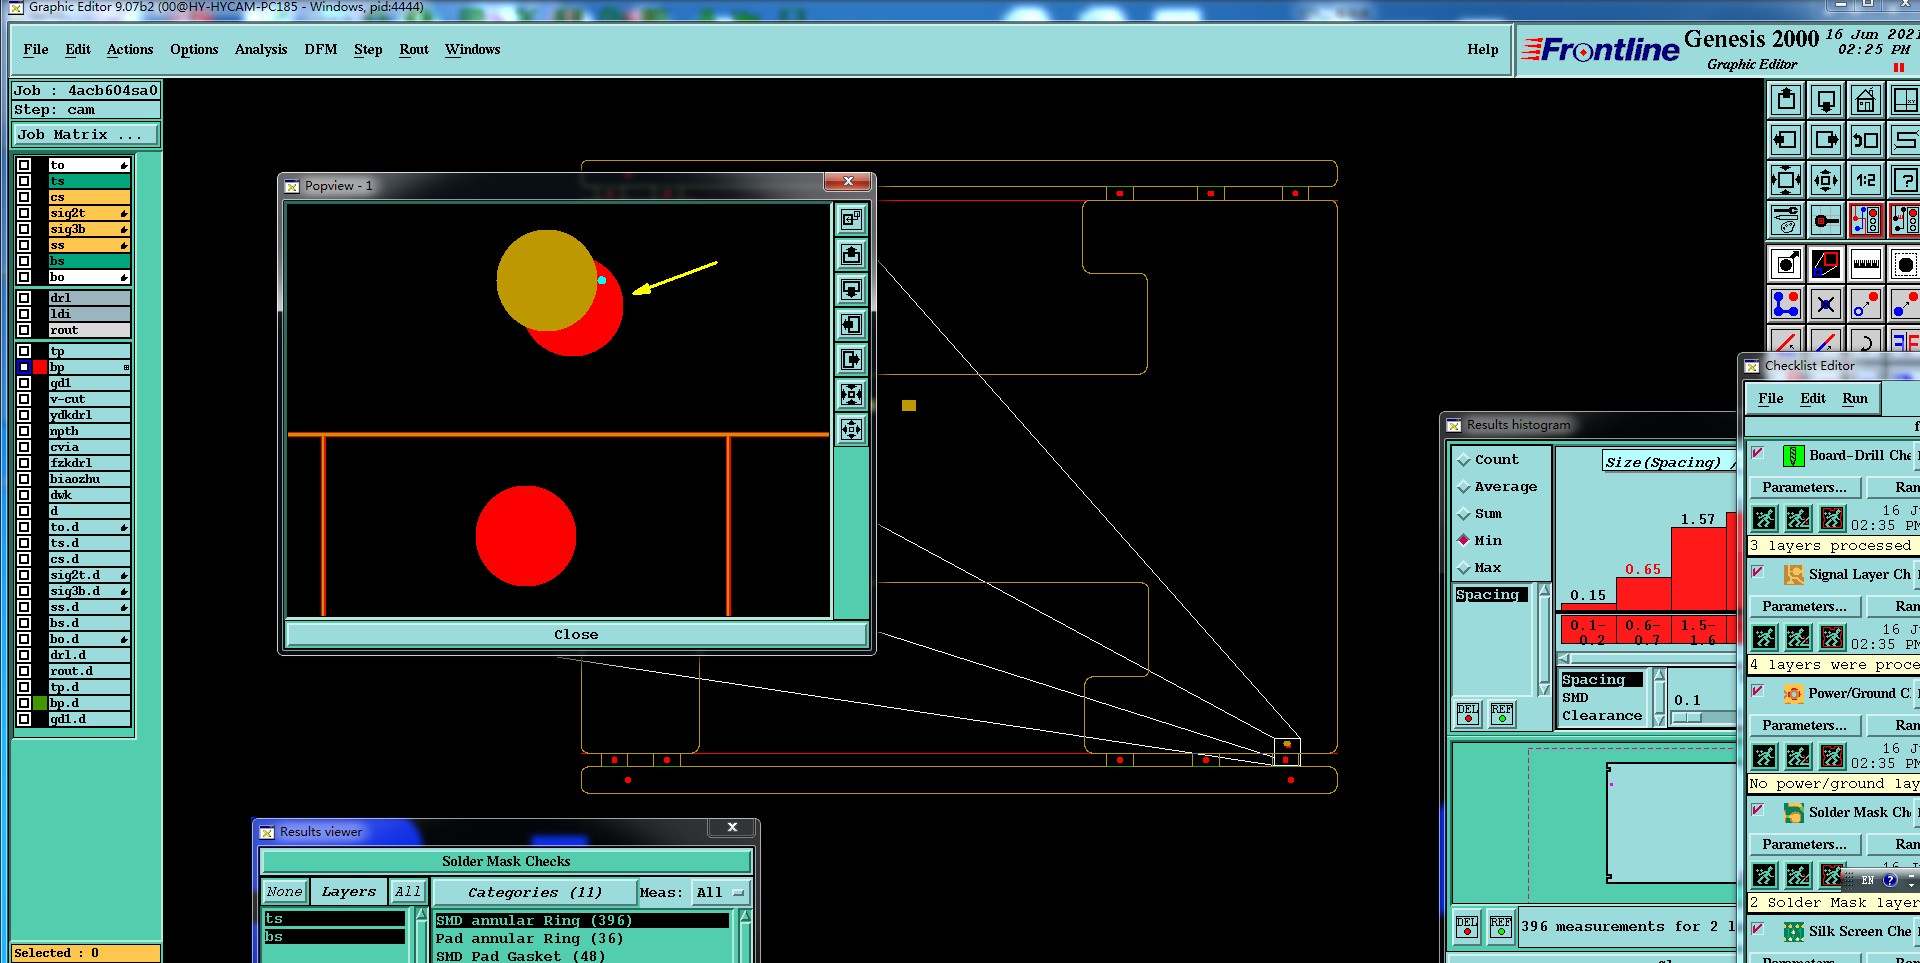Open the wrench and pencil tools icon
1920x963 pixels.
(x=1786, y=220)
